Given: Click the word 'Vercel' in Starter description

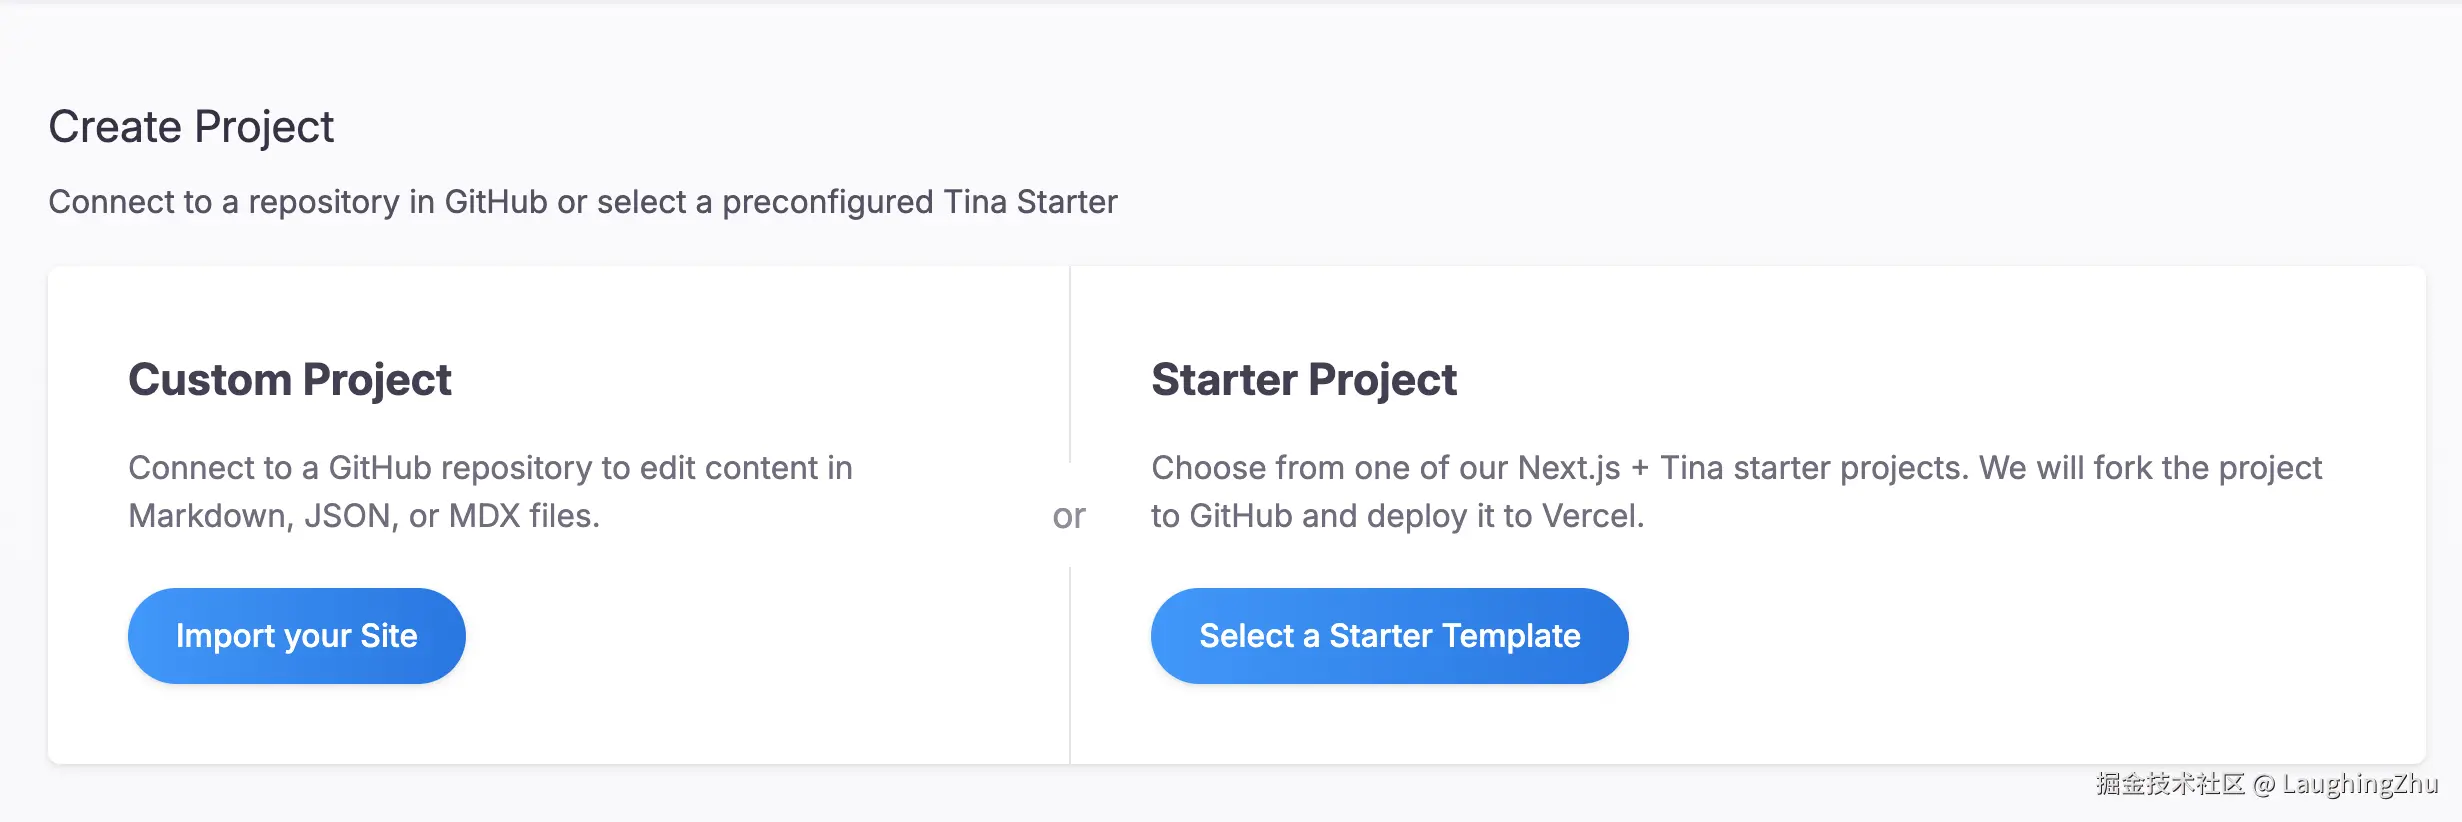Looking at the screenshot, I should click(1590, 516).
